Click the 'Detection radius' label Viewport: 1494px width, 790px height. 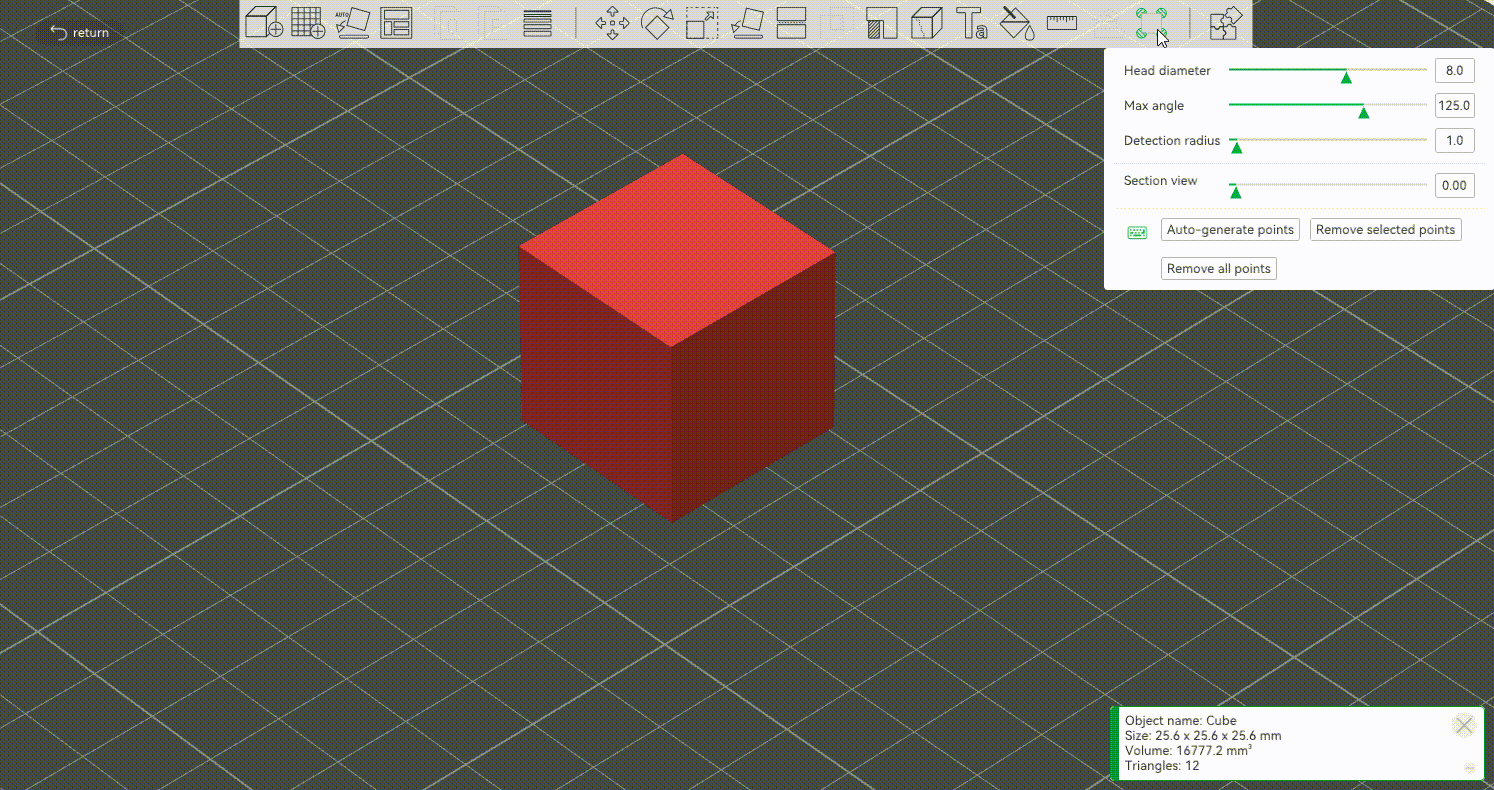[1172, 141]
